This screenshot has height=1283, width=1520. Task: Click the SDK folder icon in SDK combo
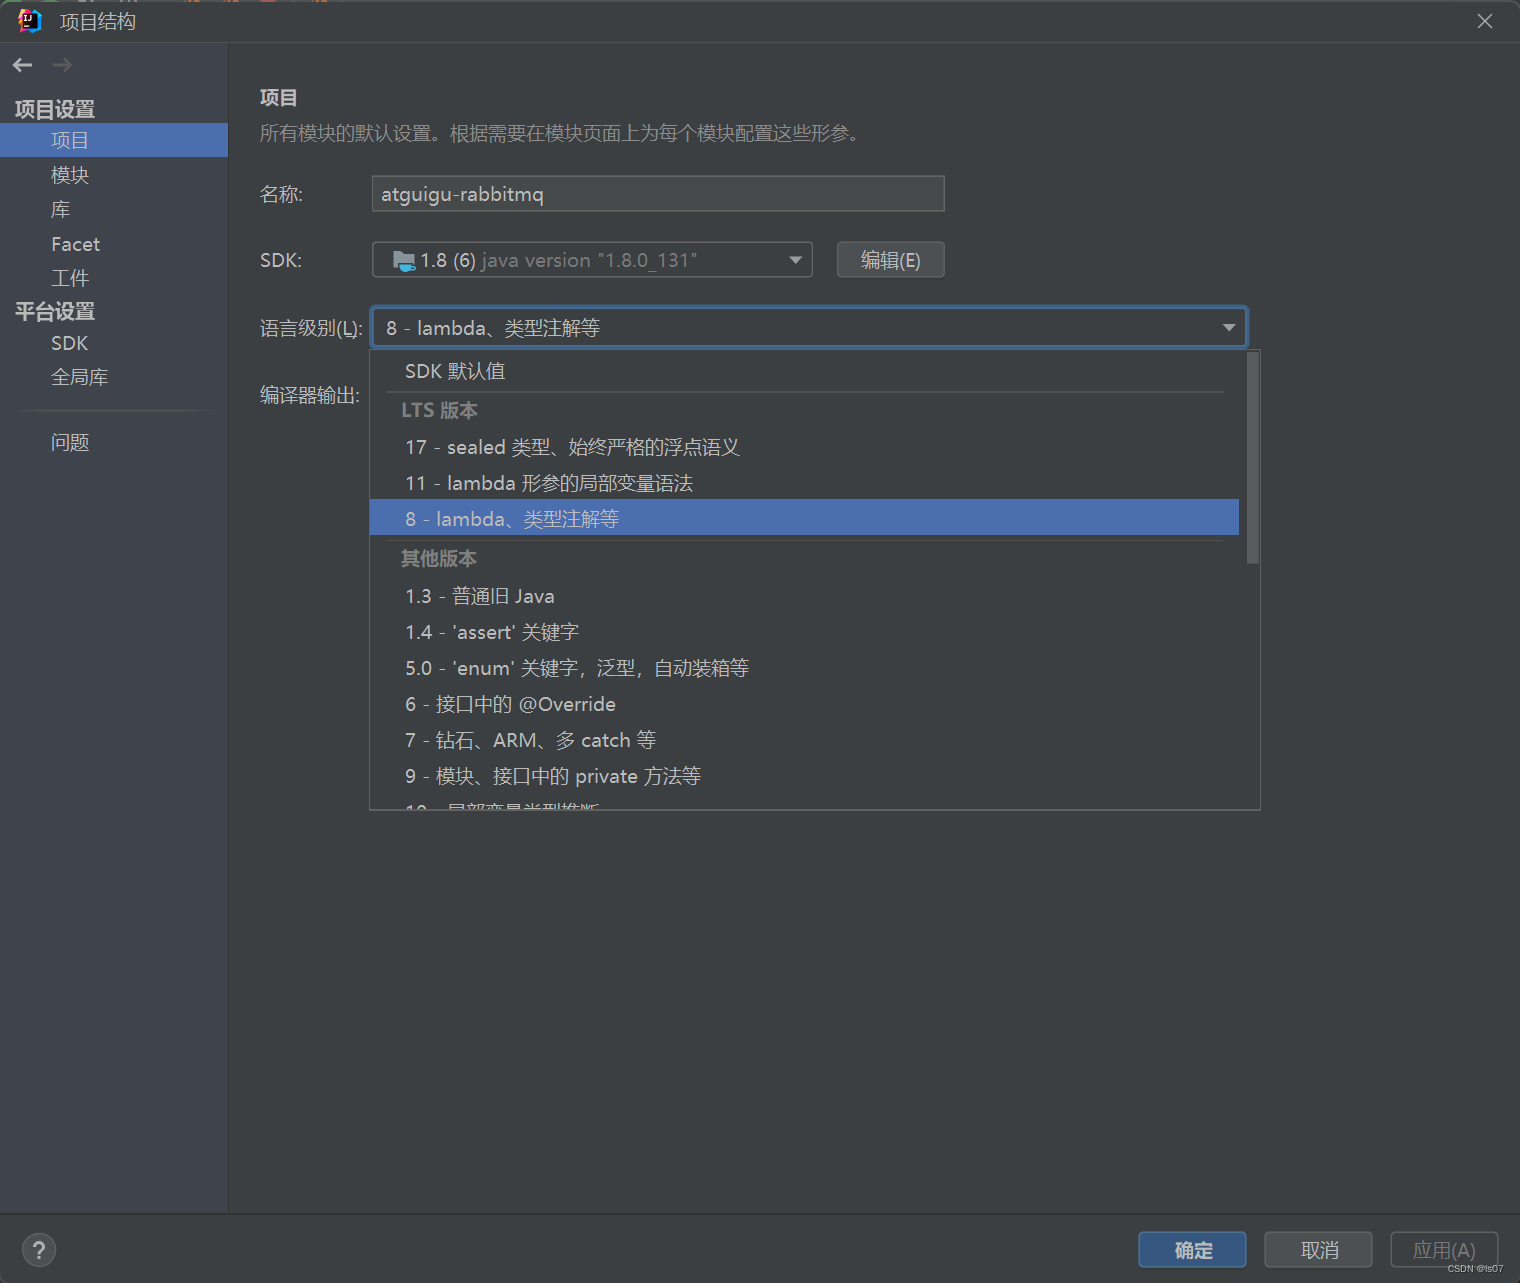(x=404, y=261)
